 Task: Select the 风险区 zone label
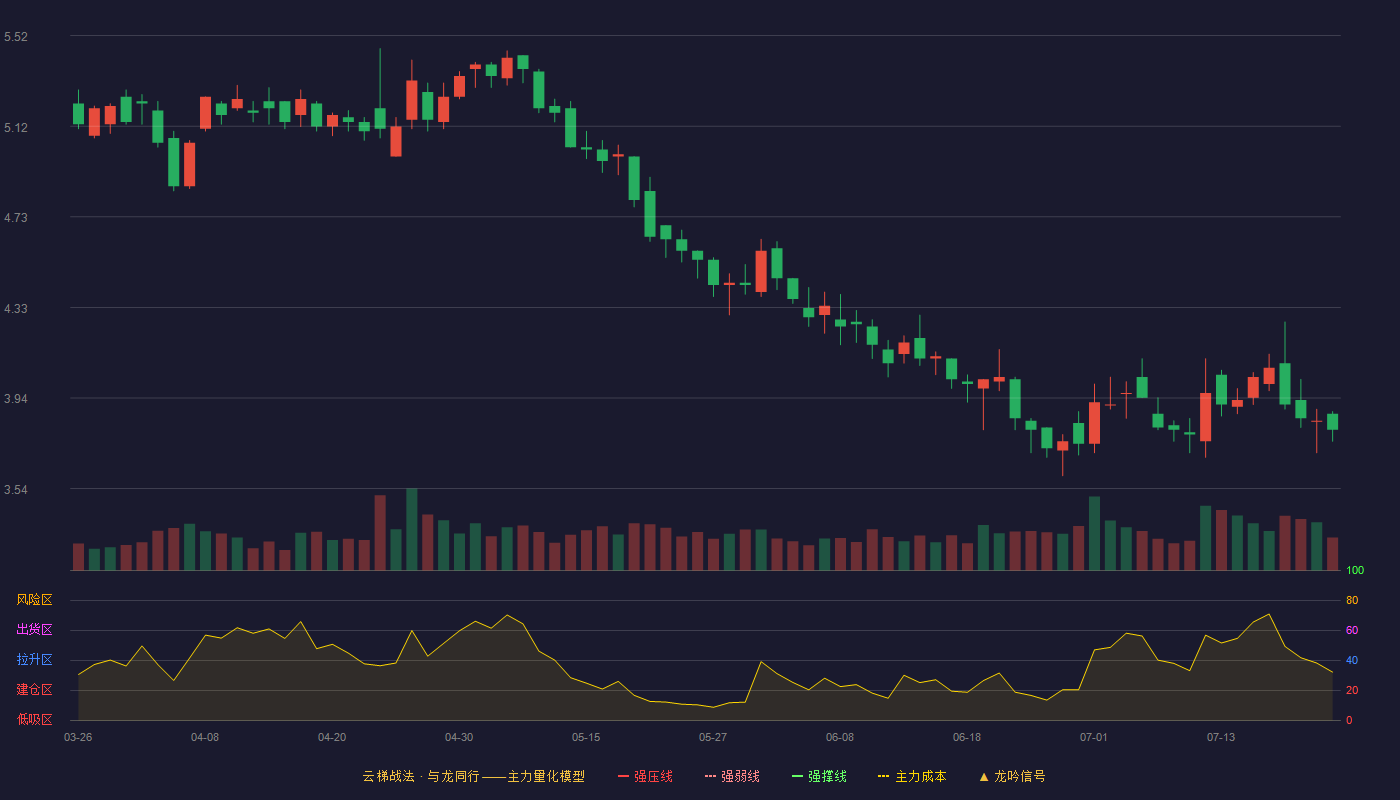pos(34,600)
